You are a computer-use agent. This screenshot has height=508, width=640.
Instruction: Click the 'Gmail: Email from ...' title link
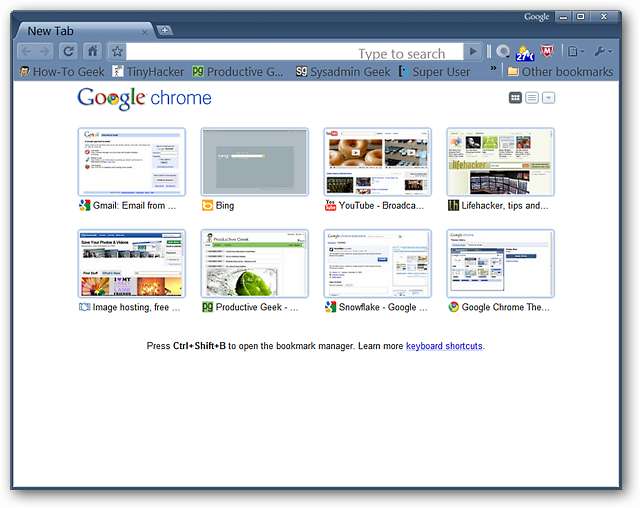click(134, 206)
